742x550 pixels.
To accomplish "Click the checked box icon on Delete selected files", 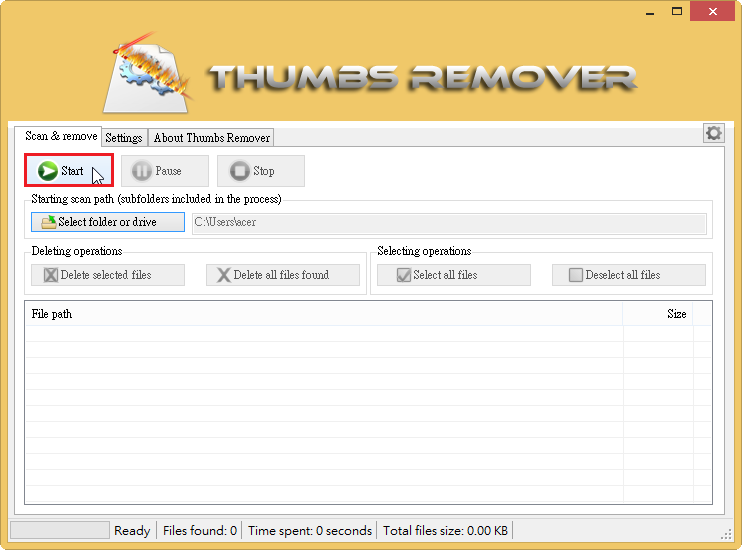I will pos(51,275).
